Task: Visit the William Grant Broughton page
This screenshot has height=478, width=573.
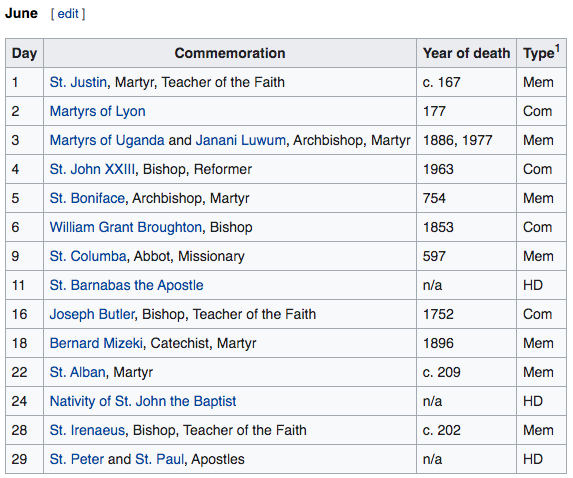Action: [x=126, y=227]
